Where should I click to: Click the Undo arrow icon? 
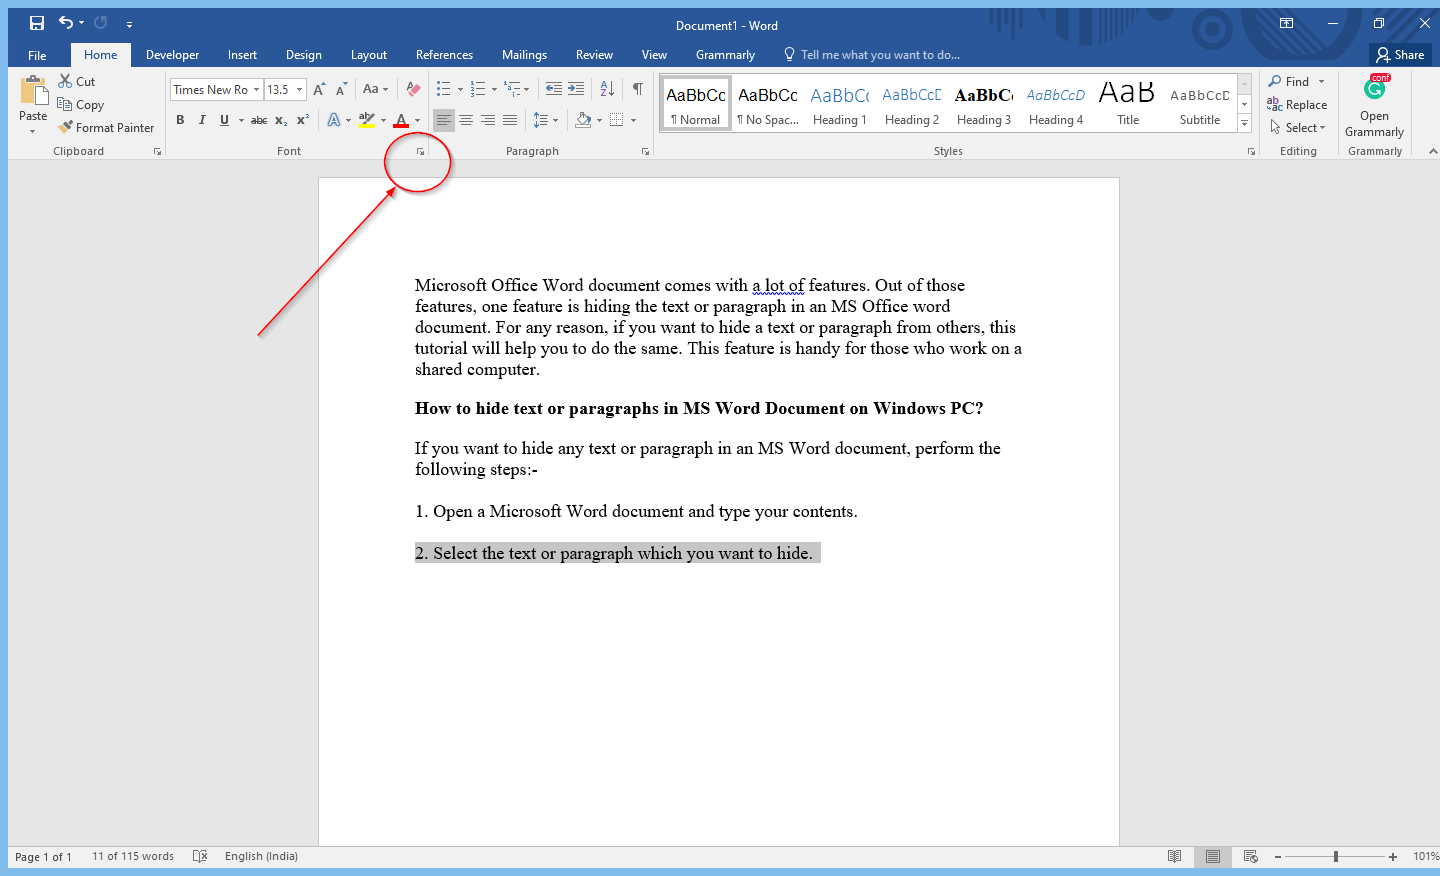(66, 22)
